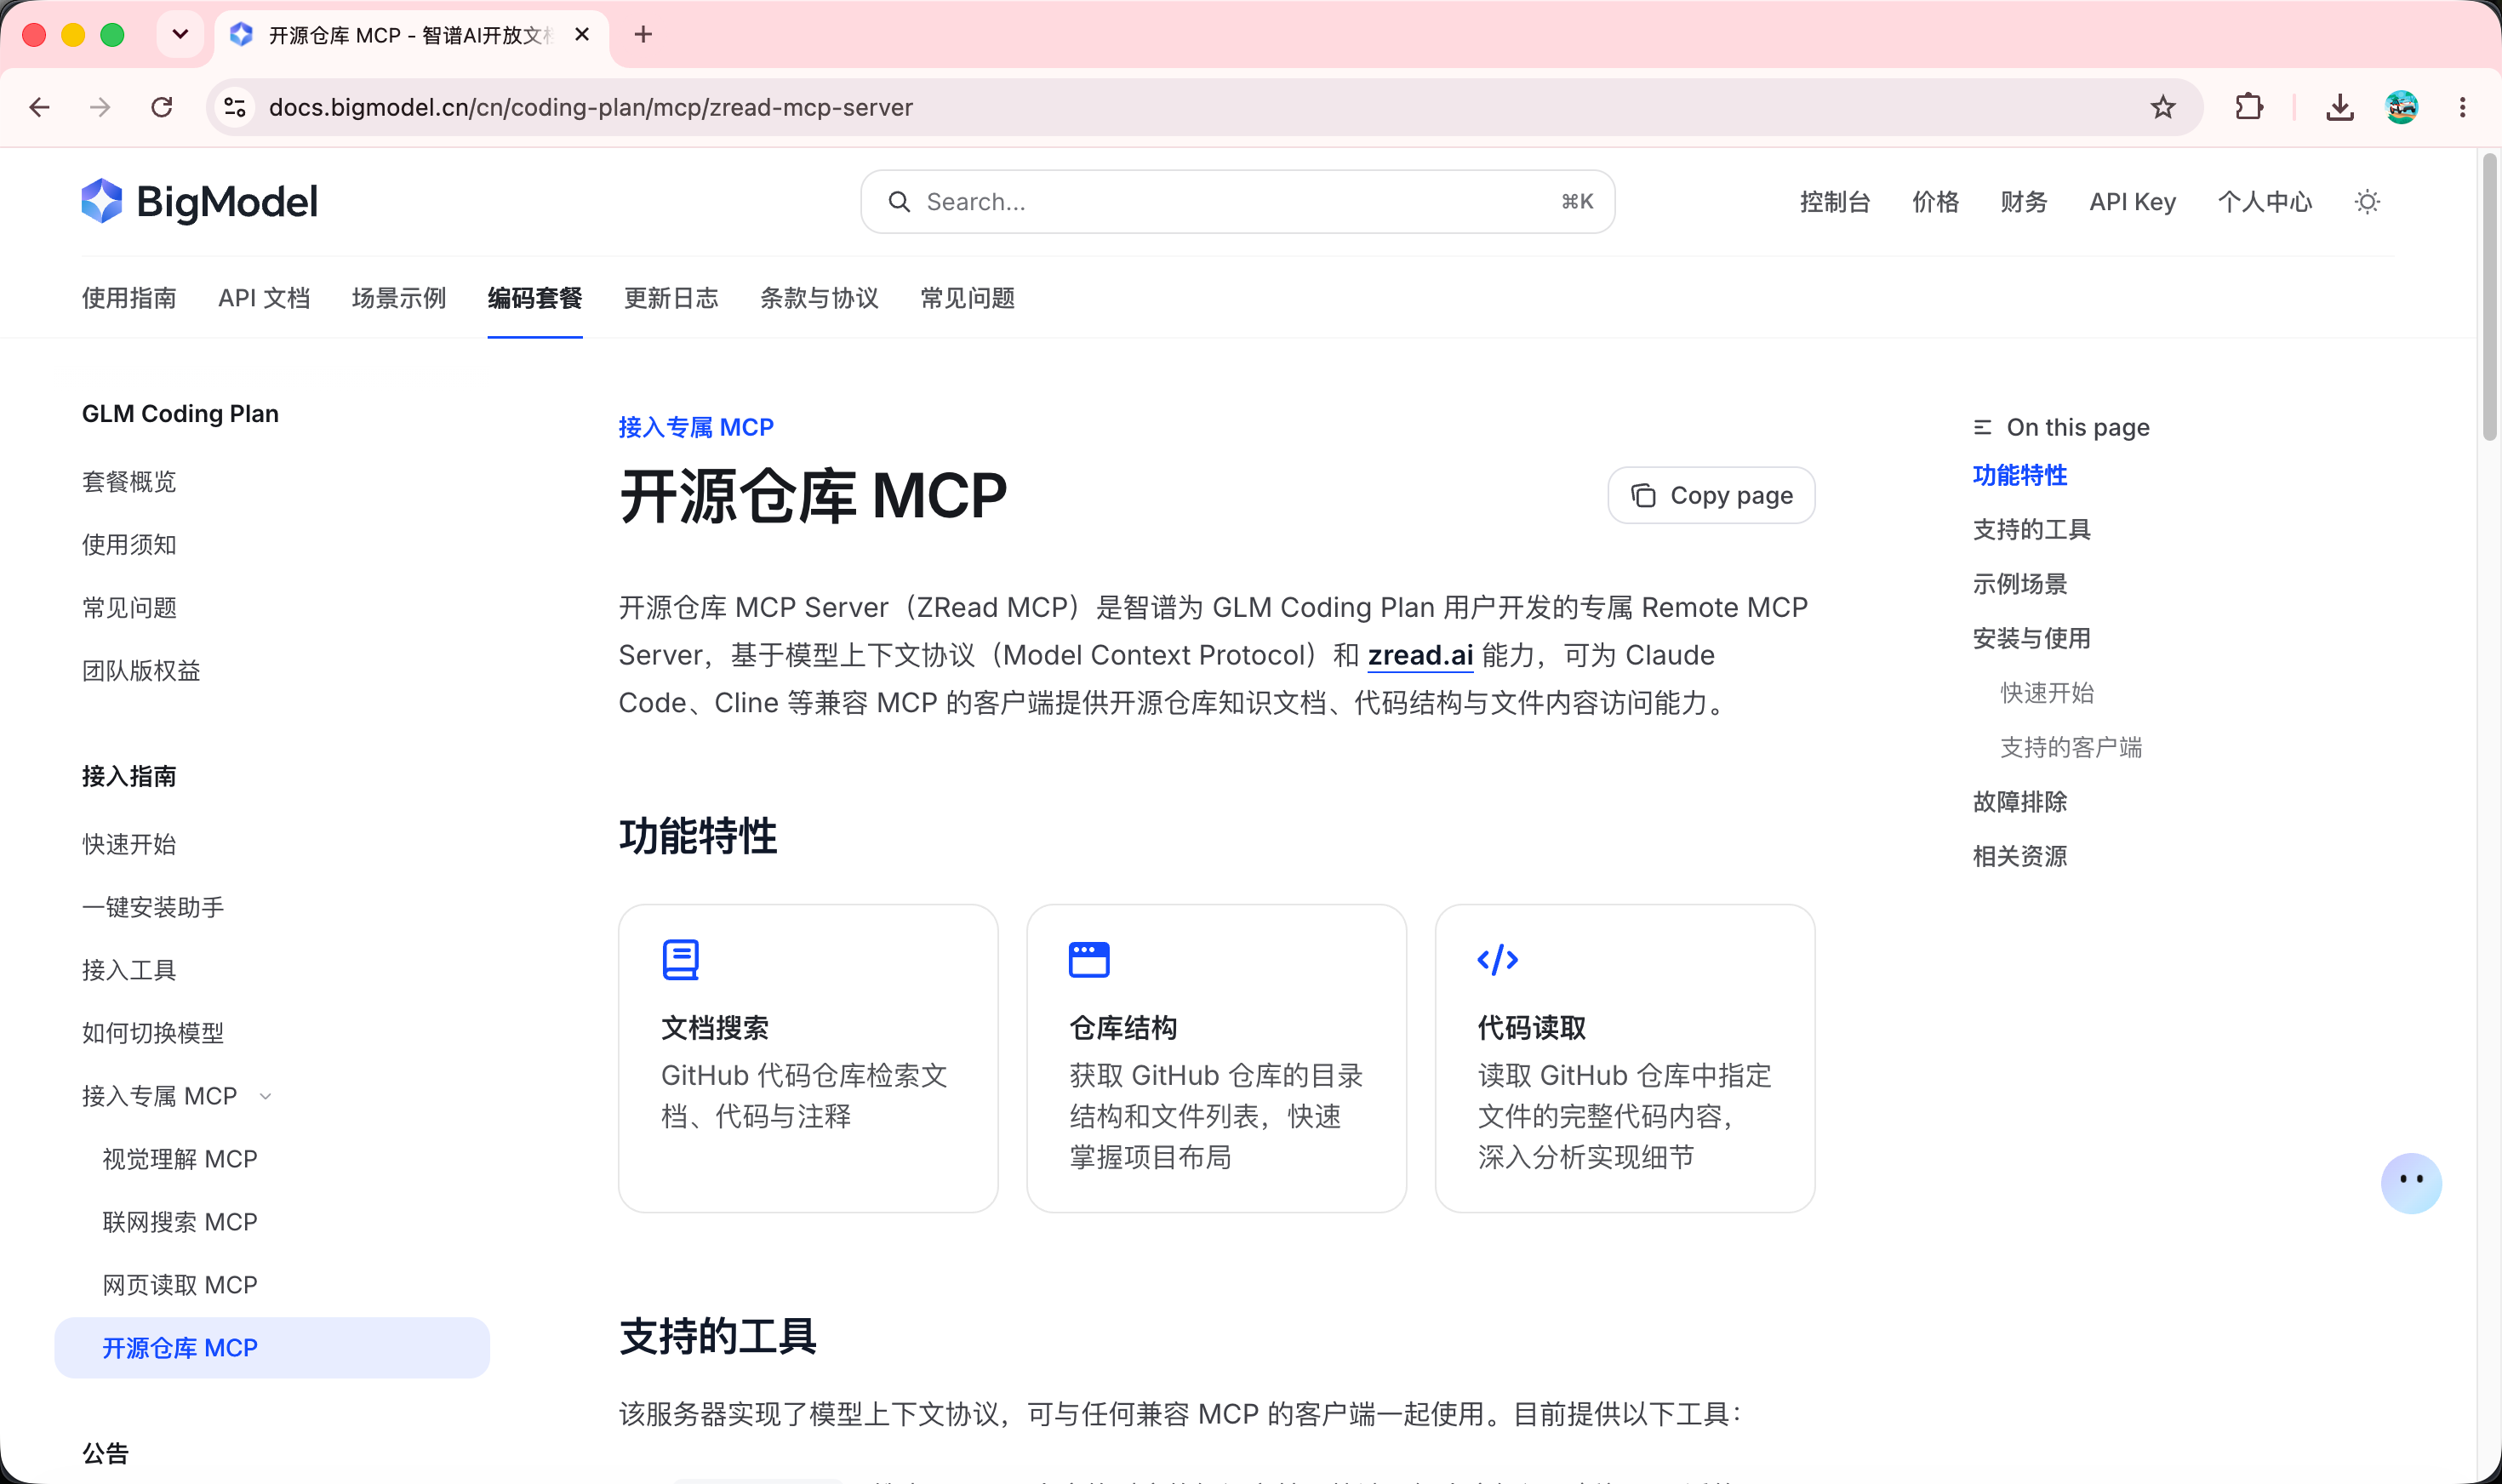The width and height of the screenshot is (2502, 1484).
Task: Close the 开源仓库 MCP browser tab
Action: pyautogui.click(x=582, y=35)
